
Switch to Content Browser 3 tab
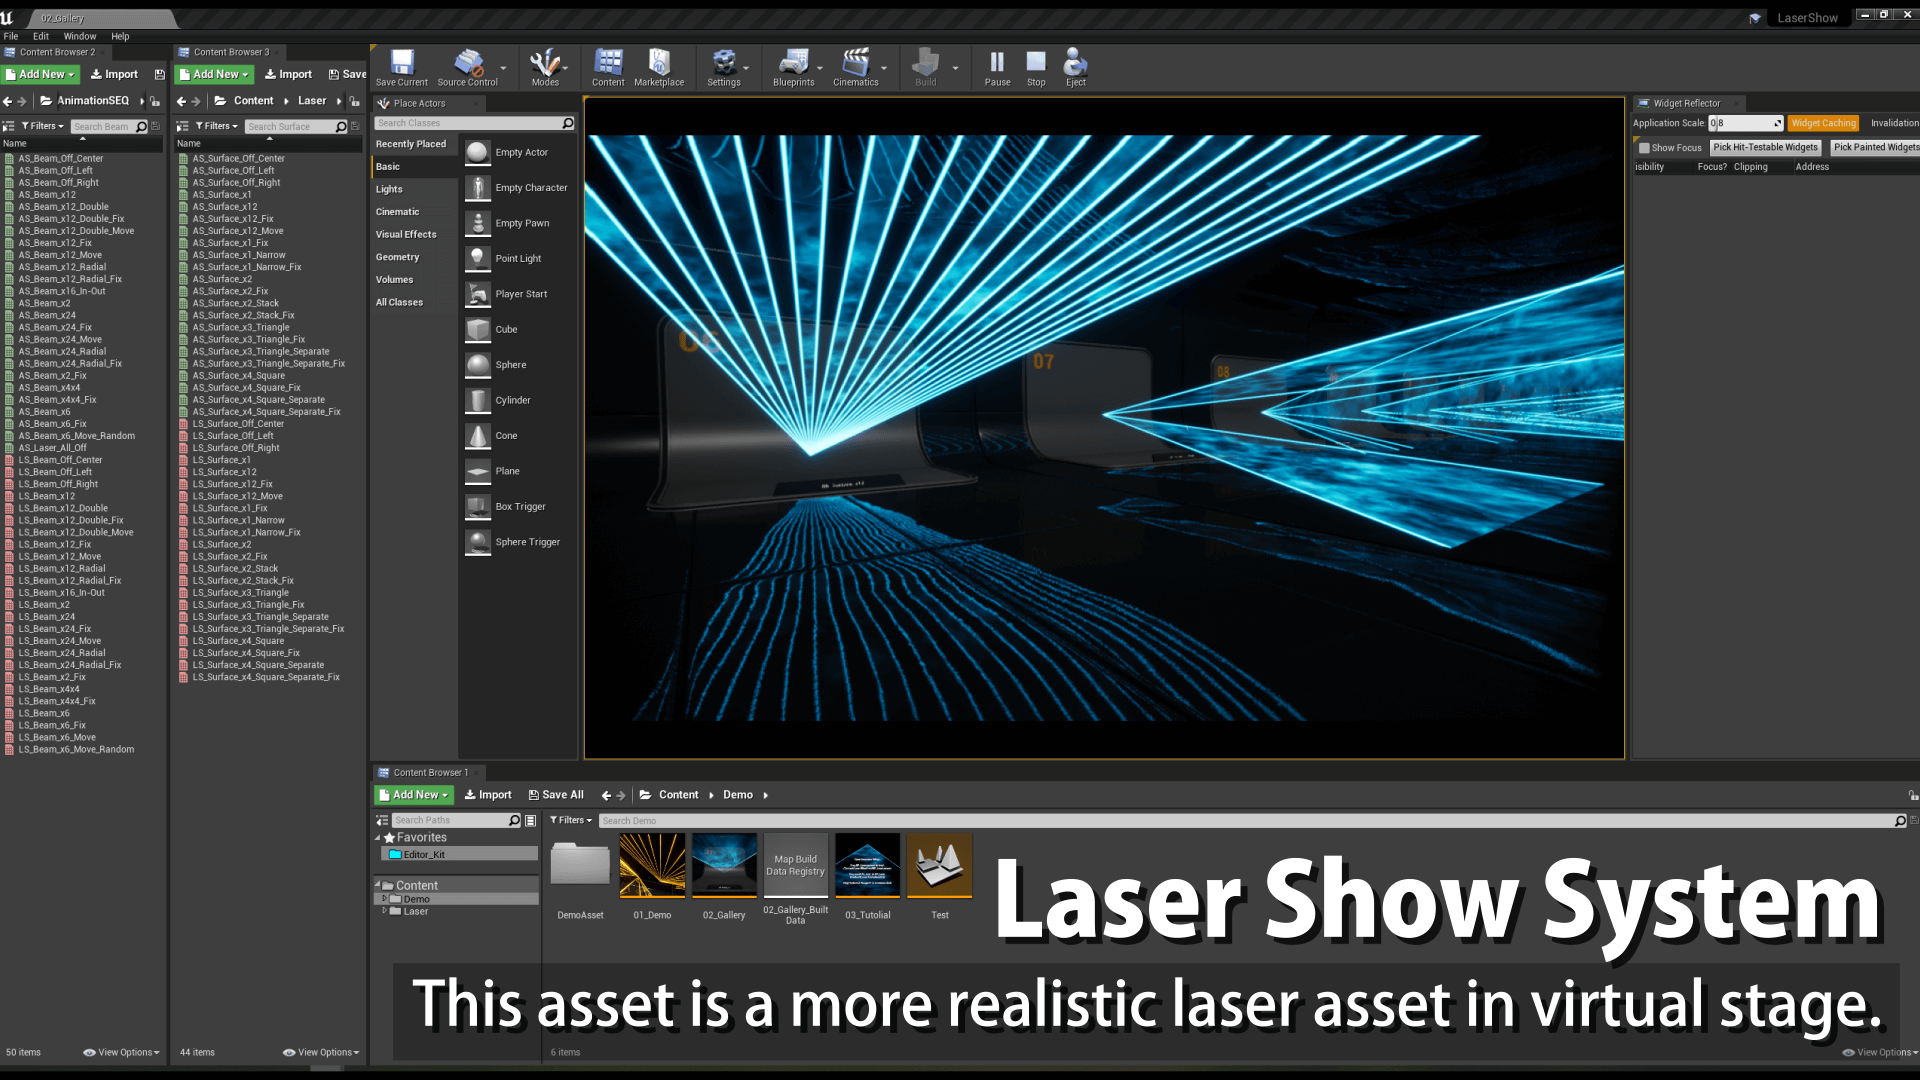(x=231, y=52)
